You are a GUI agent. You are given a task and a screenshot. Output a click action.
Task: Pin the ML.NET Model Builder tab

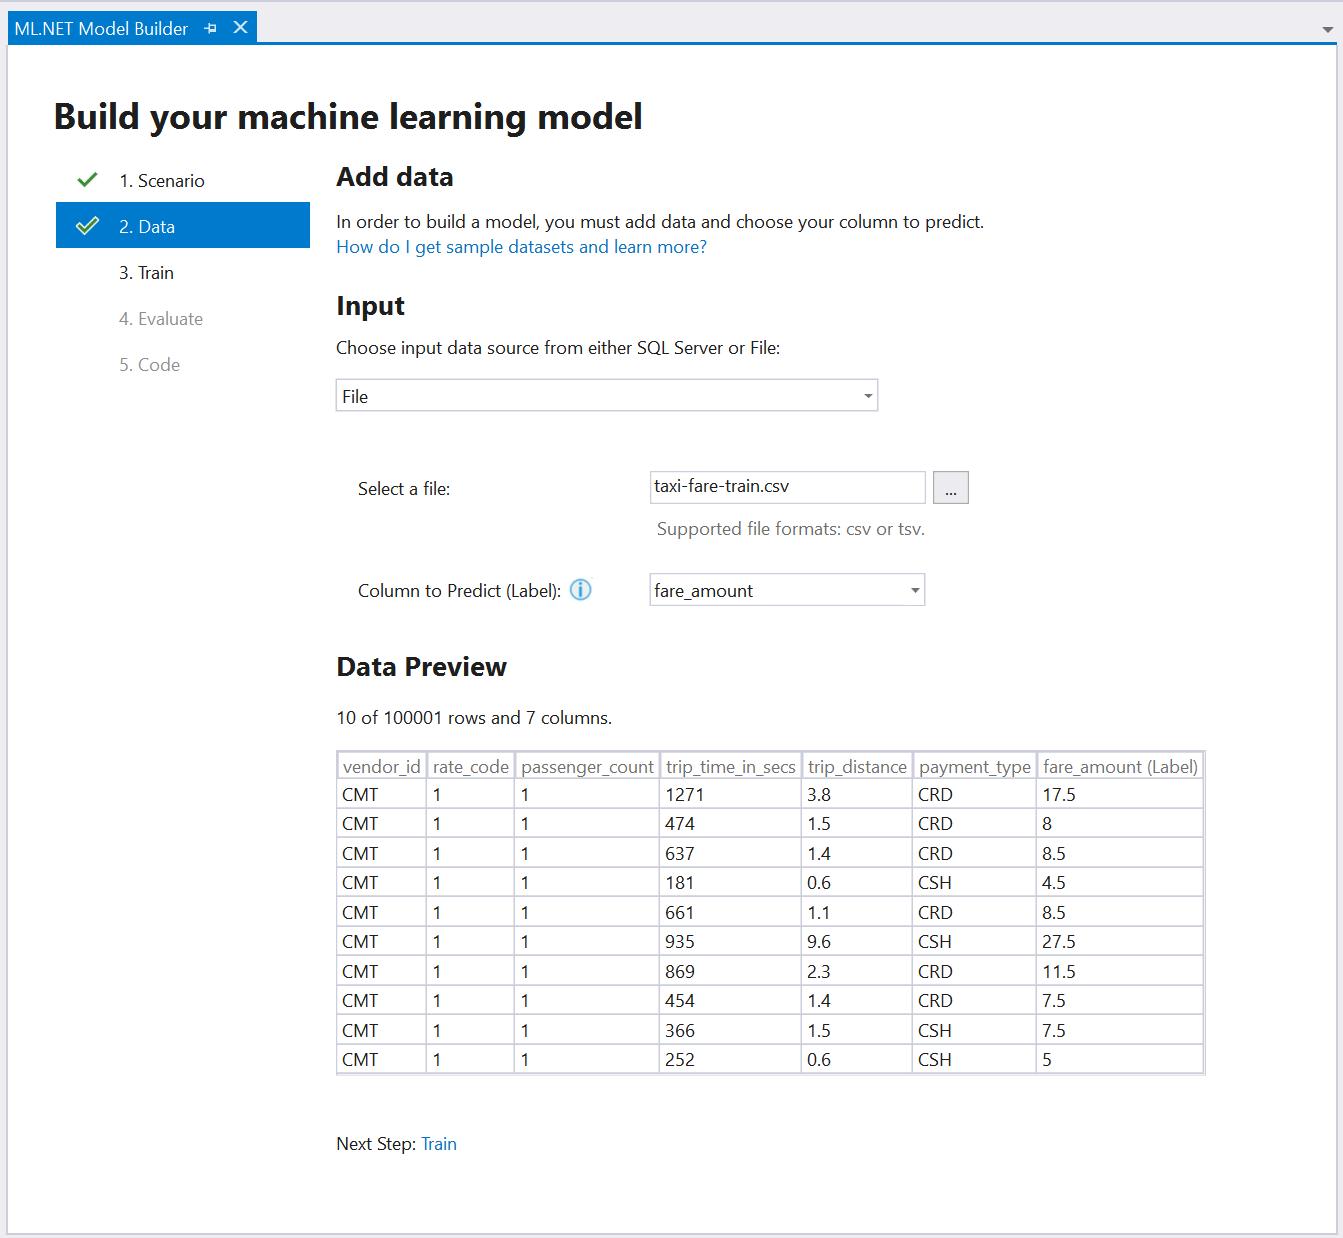click(x=210, y=29)
